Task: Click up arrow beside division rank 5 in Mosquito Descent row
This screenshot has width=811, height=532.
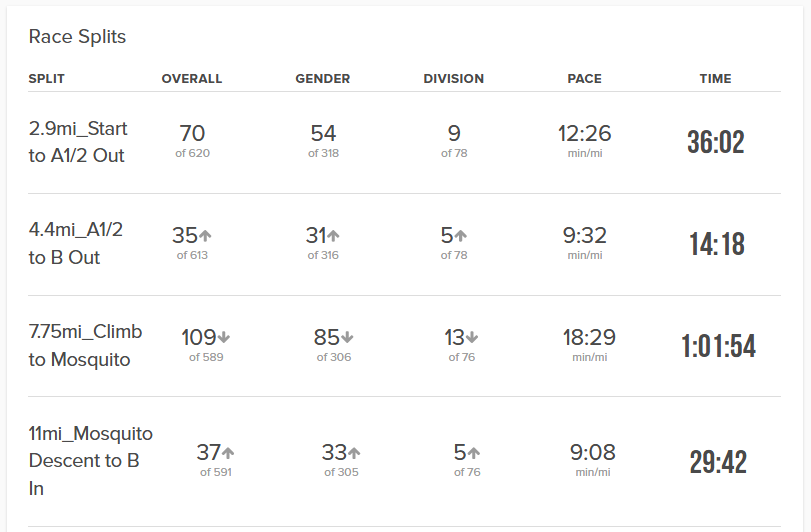Action: pos(474,453)
